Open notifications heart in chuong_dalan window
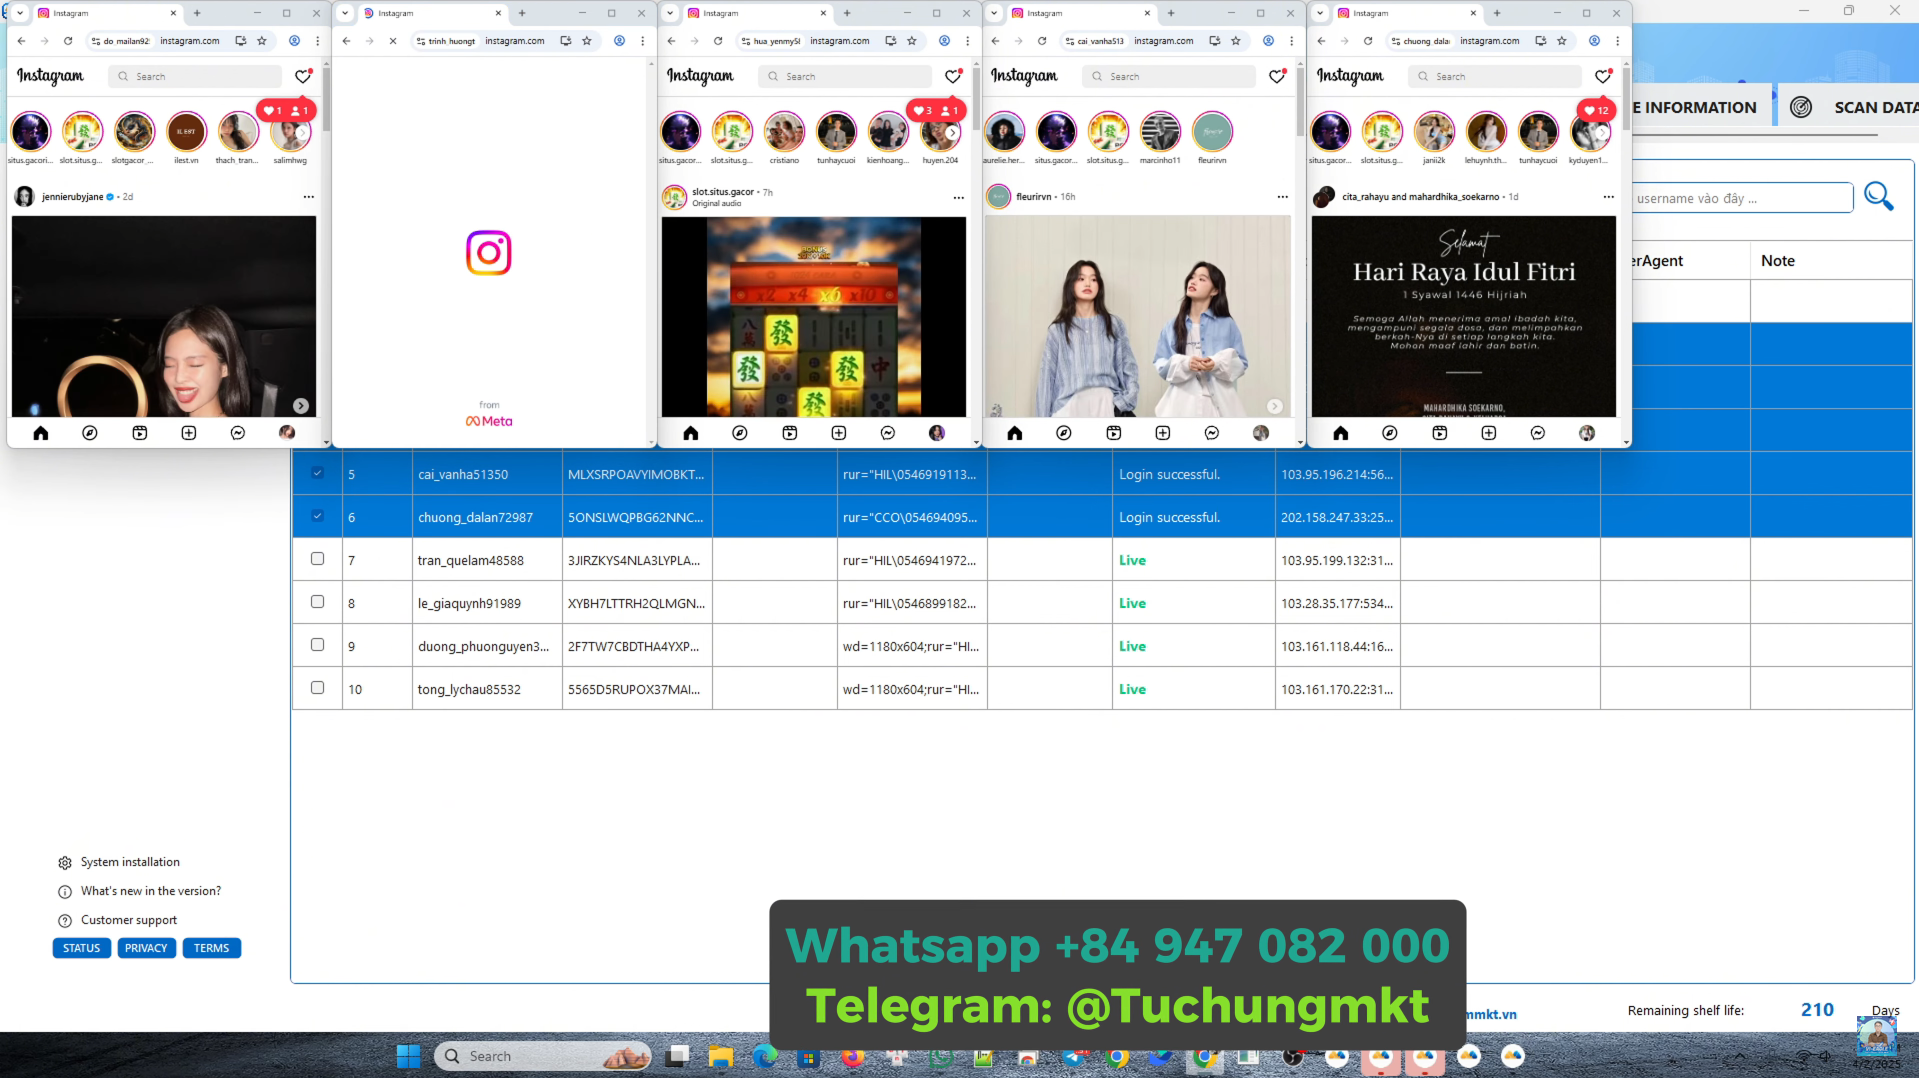This screenshot has height=1078, width=1919. click(x=1603, y=76)
